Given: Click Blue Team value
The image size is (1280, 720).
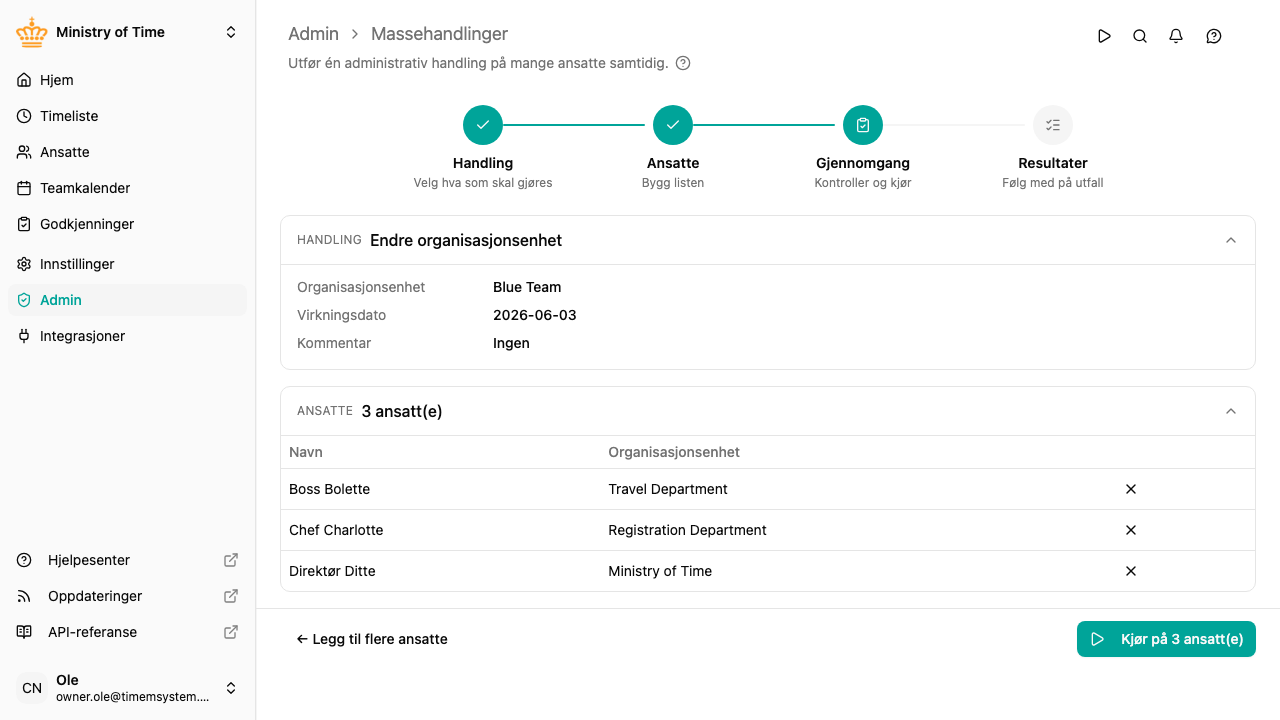Looking at the screenshot, I should [527, 287].
